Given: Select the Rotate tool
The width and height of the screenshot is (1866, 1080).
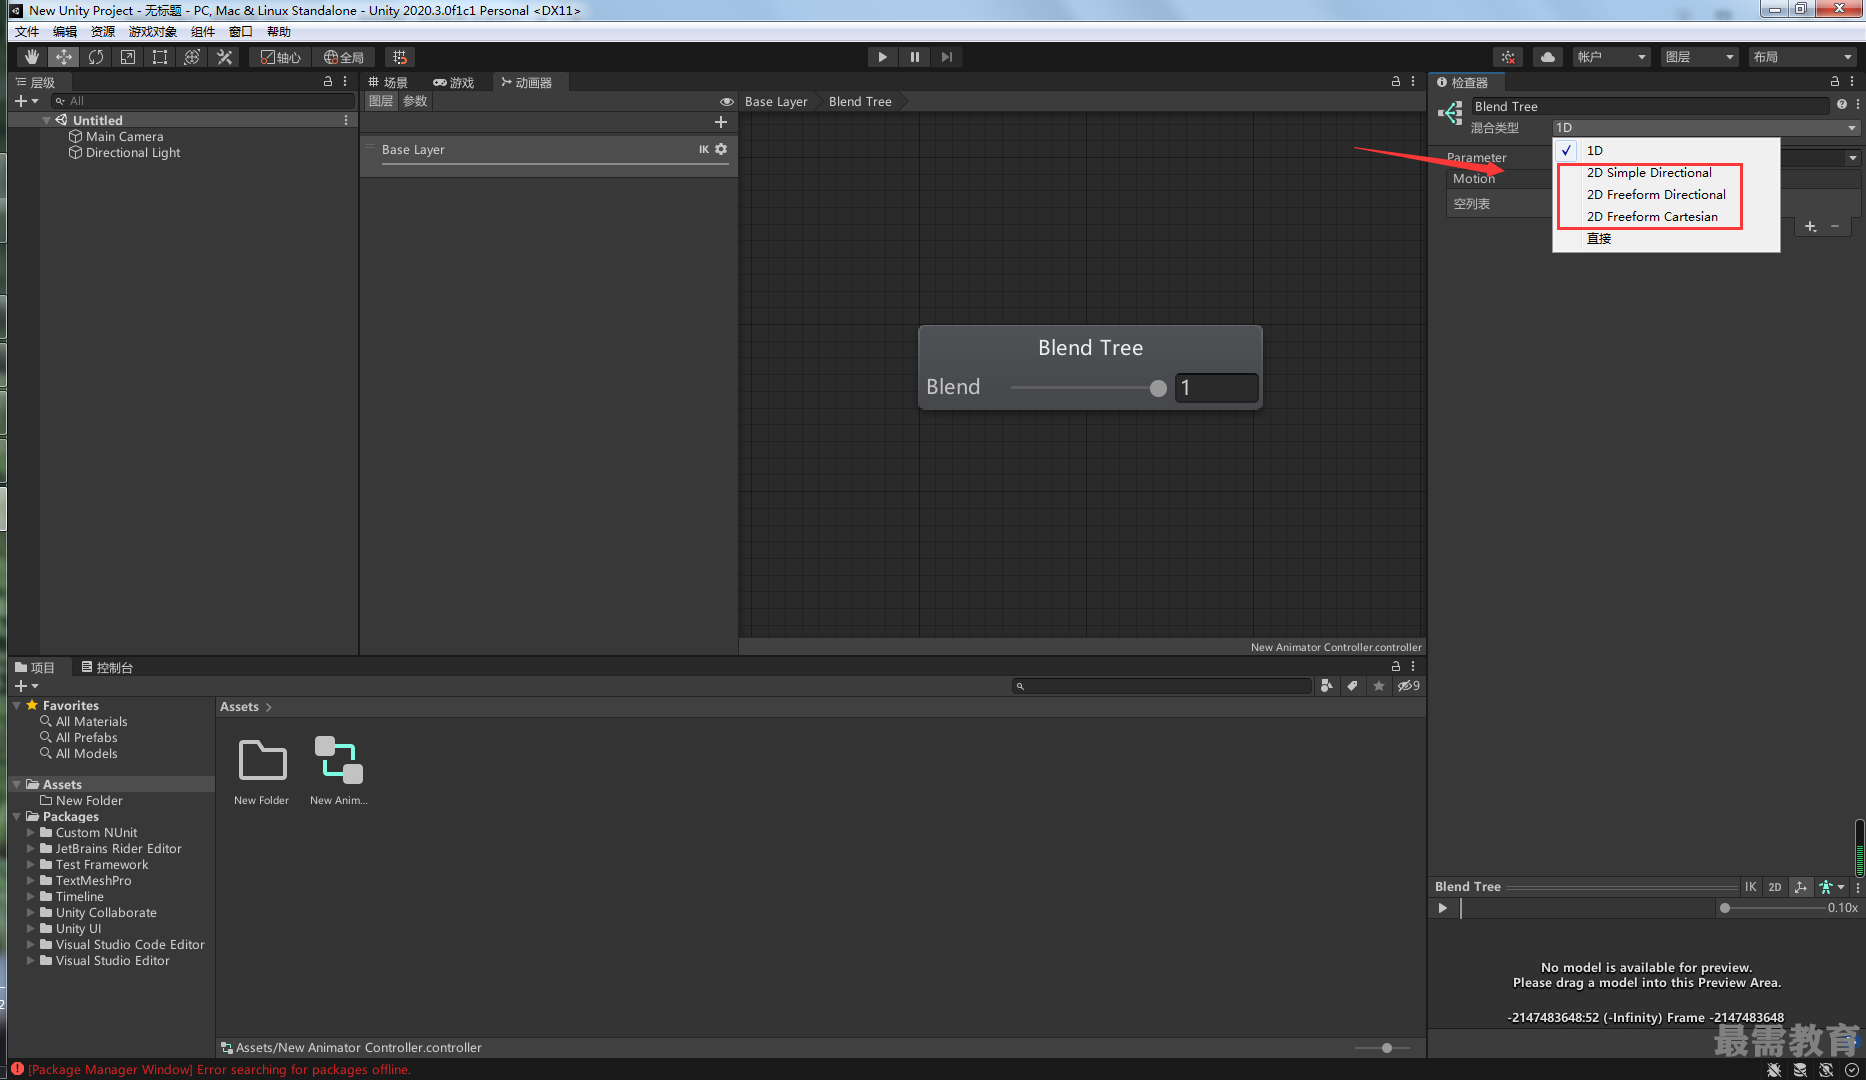Looking at the screenshot, I should tap(96, 57).
